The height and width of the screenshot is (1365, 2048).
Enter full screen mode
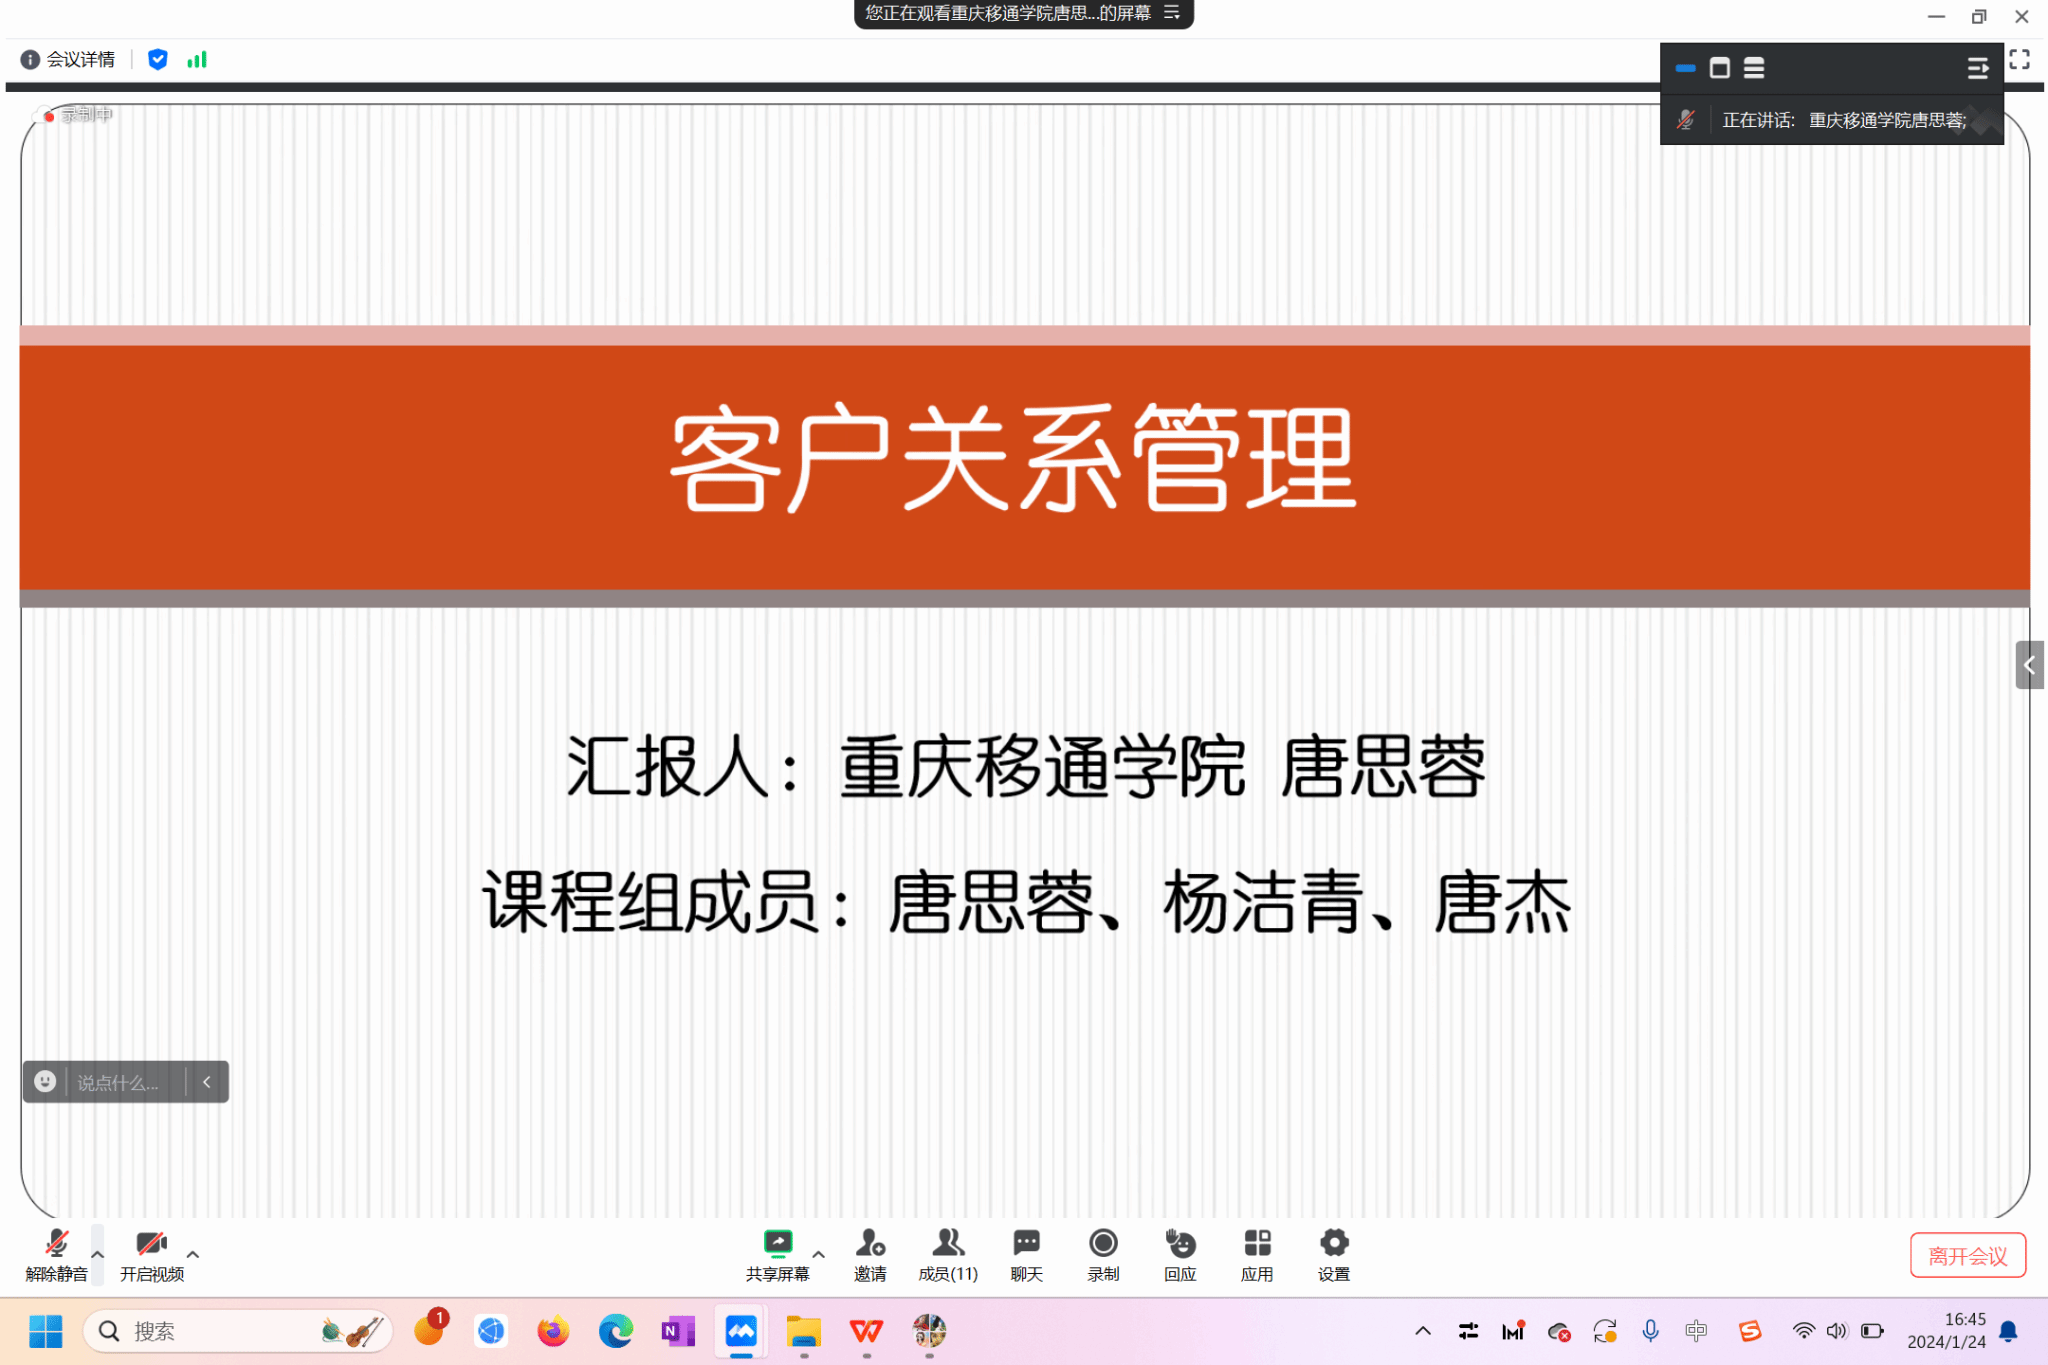2020,60
